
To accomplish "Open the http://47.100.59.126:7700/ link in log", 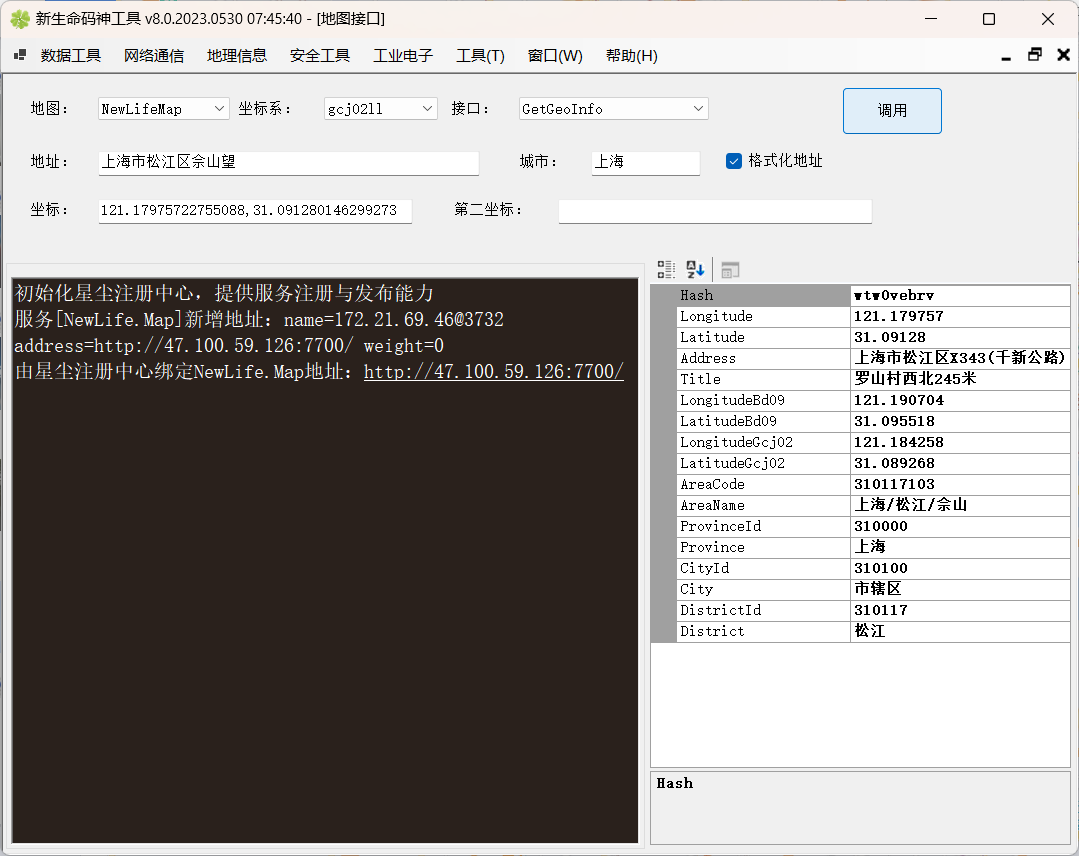I will [x=493, y=372].
